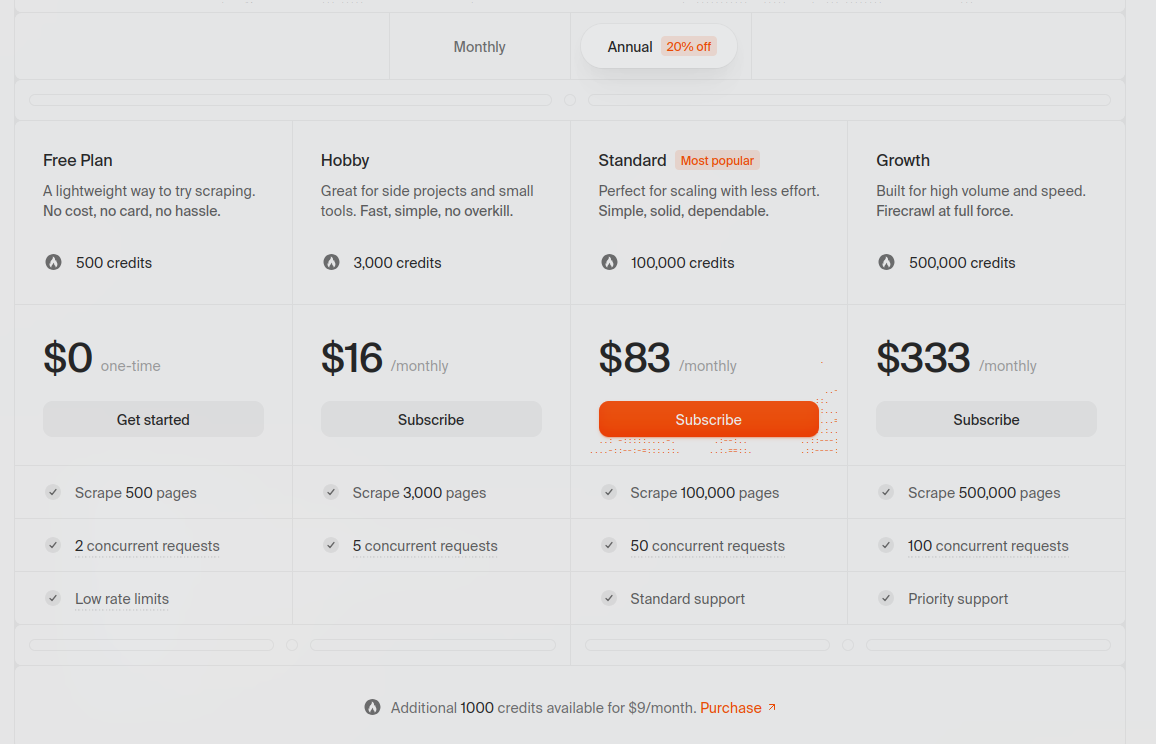The height and width of the screenshot is (744, 1156).
Task: Subscribe to the Hobby plan
Action: coord(431,420)
